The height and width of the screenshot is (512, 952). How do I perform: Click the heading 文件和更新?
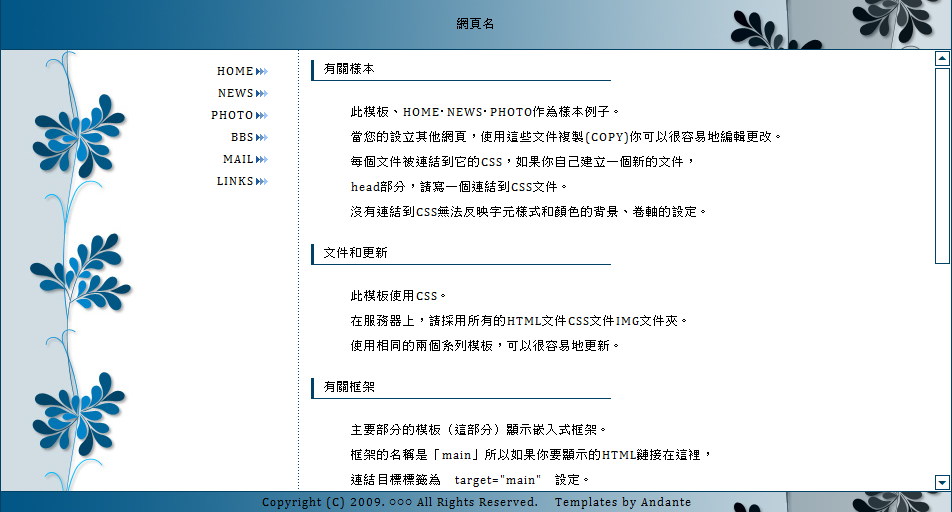pyautogui.click(x=355, y=253)
